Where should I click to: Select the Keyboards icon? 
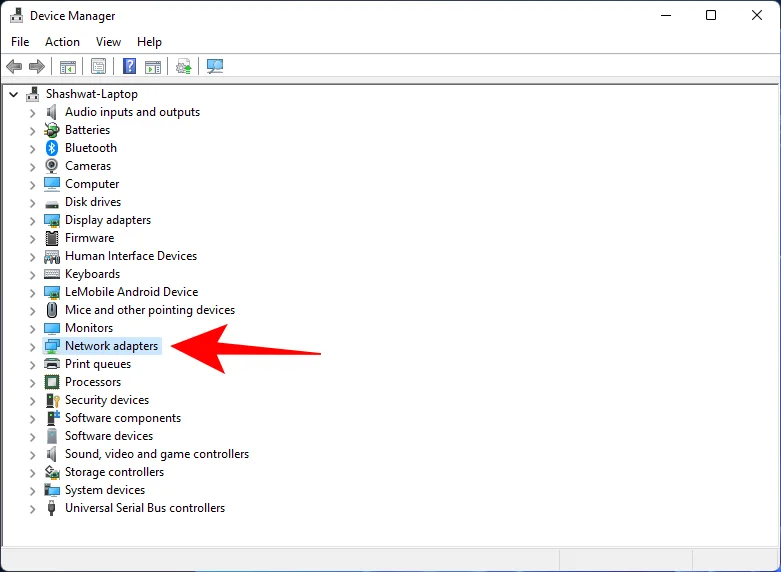point(52,274)
